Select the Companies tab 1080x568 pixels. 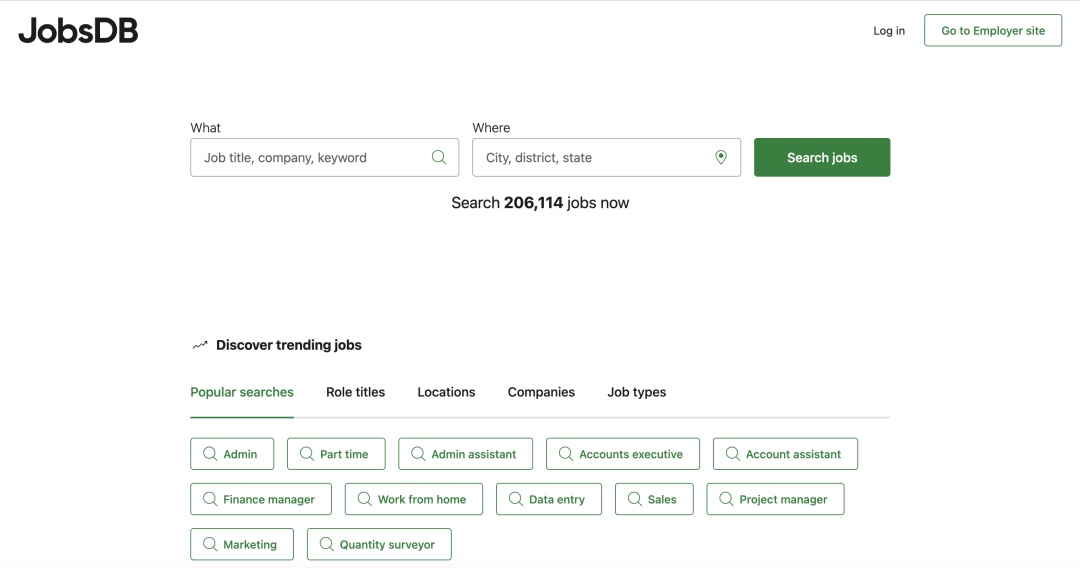(541, 392)
